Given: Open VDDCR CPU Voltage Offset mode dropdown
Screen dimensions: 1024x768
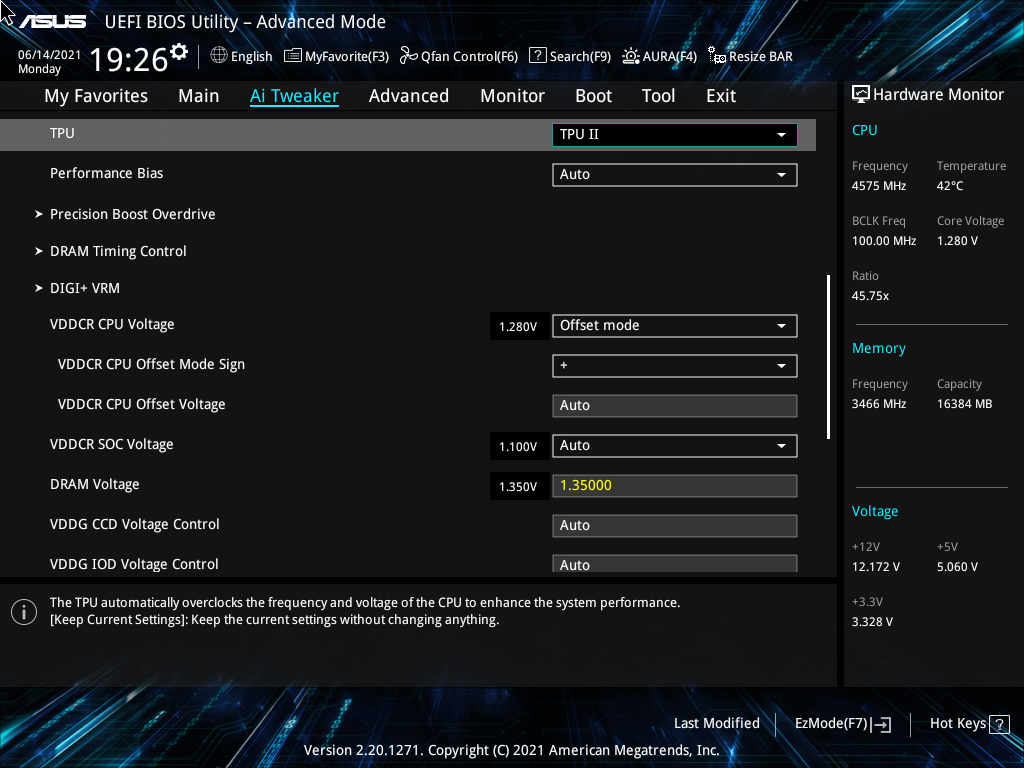Looking at the screenshot, I should click(675, 326).
